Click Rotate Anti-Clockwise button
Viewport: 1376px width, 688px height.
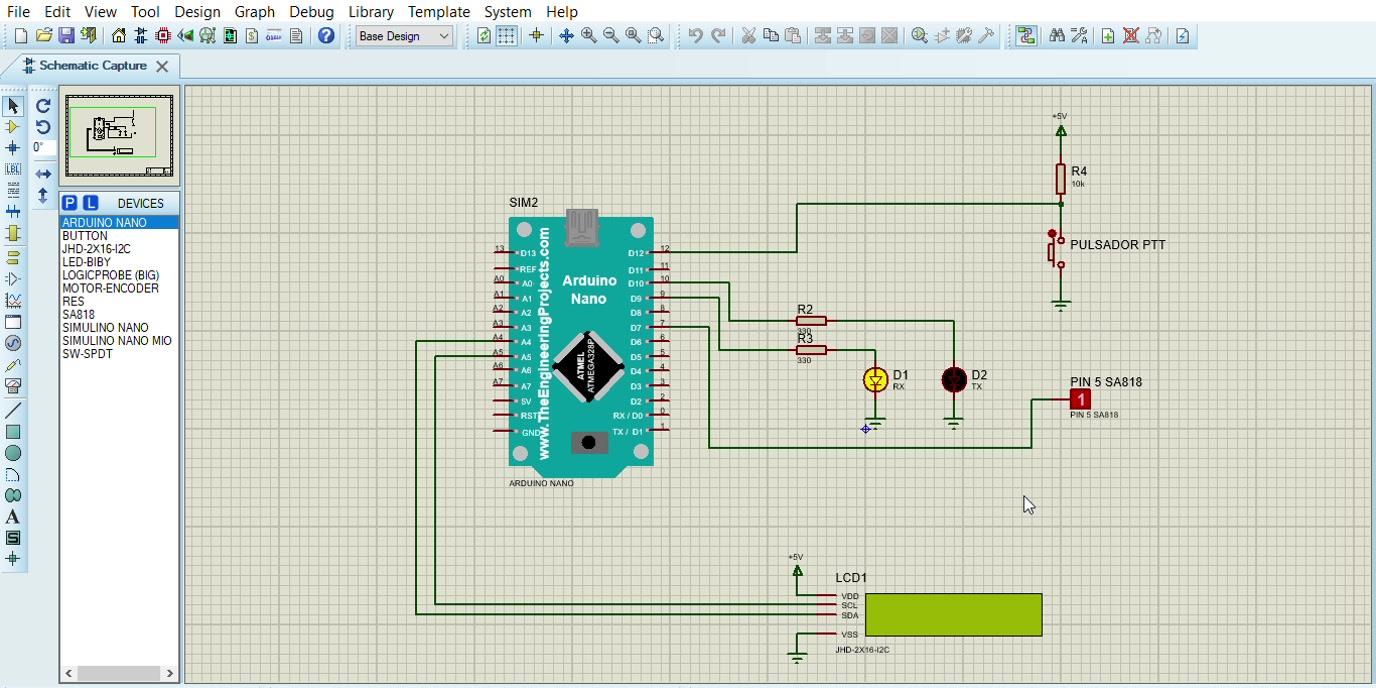point(43,127)
